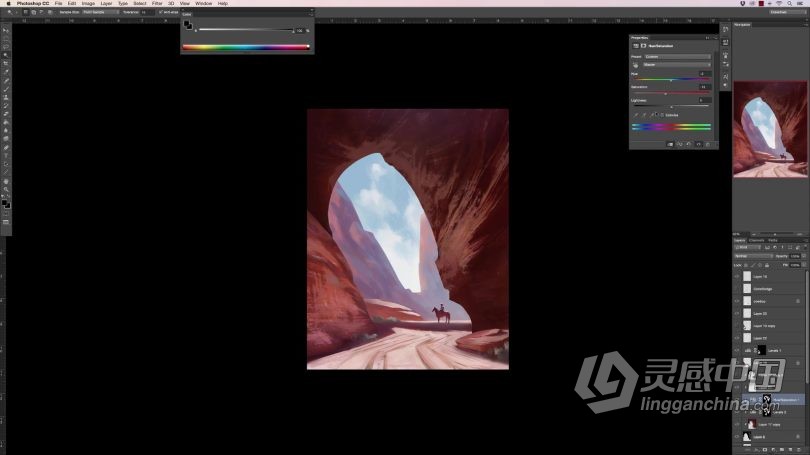The width and height of the screenshot is (810, 455).
Task: Toggle visibility of the cowboy layer
Action: tap(737, 301)
